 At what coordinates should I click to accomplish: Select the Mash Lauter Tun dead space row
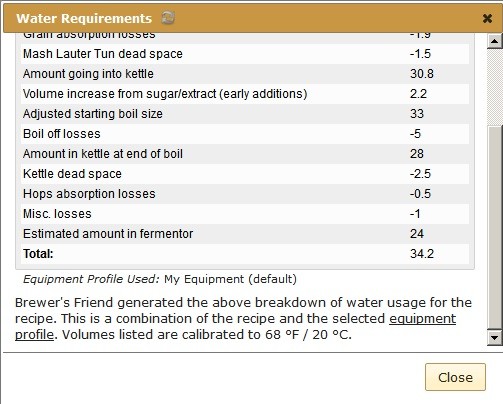coord(245,54)
